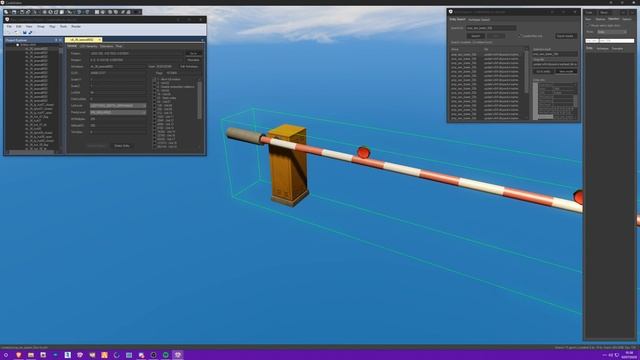Switch to the Extensions tab of the entity

[107, 46]
